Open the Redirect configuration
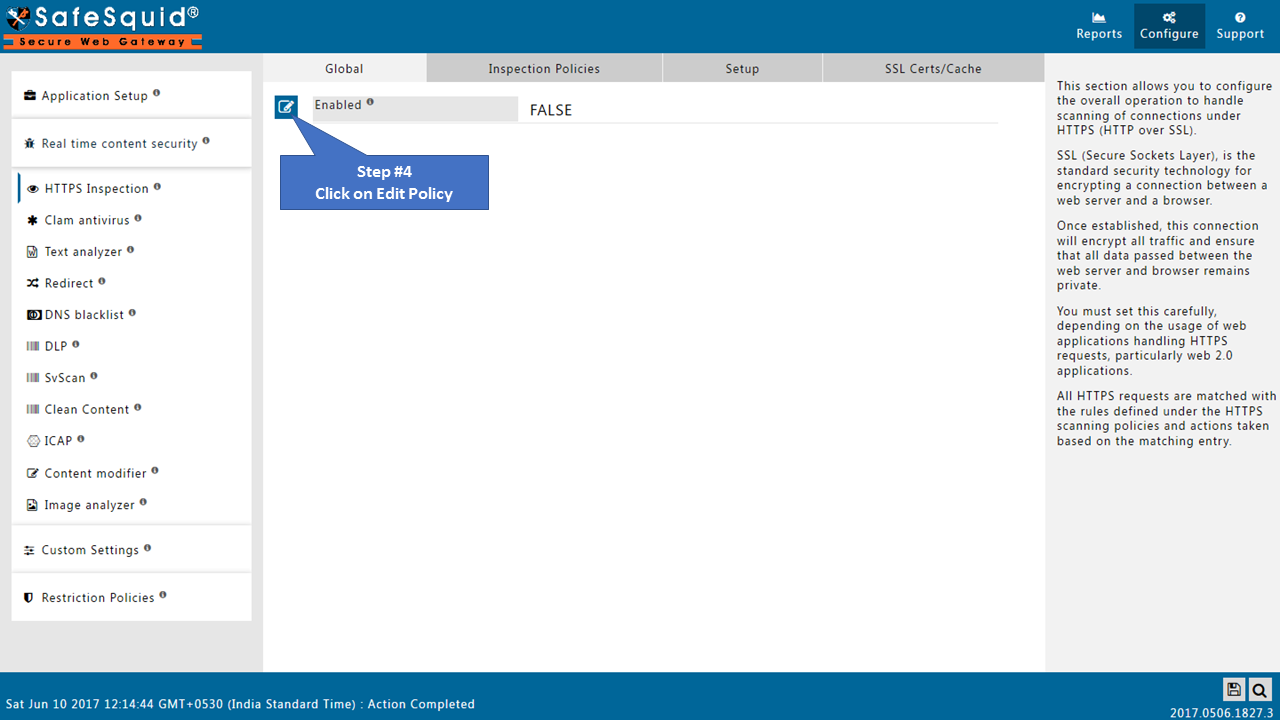Screen dimensions: 1280x720 pos(71,283)
